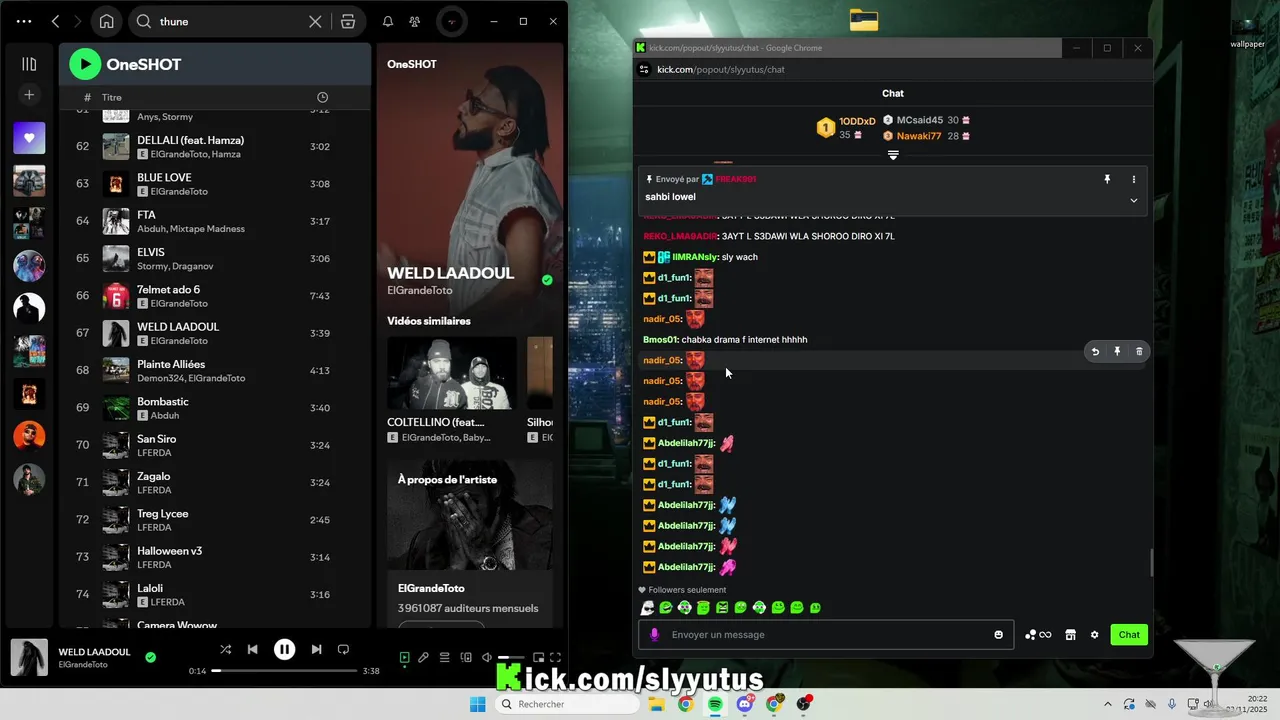Toggle repeat mode

[343, 649]
